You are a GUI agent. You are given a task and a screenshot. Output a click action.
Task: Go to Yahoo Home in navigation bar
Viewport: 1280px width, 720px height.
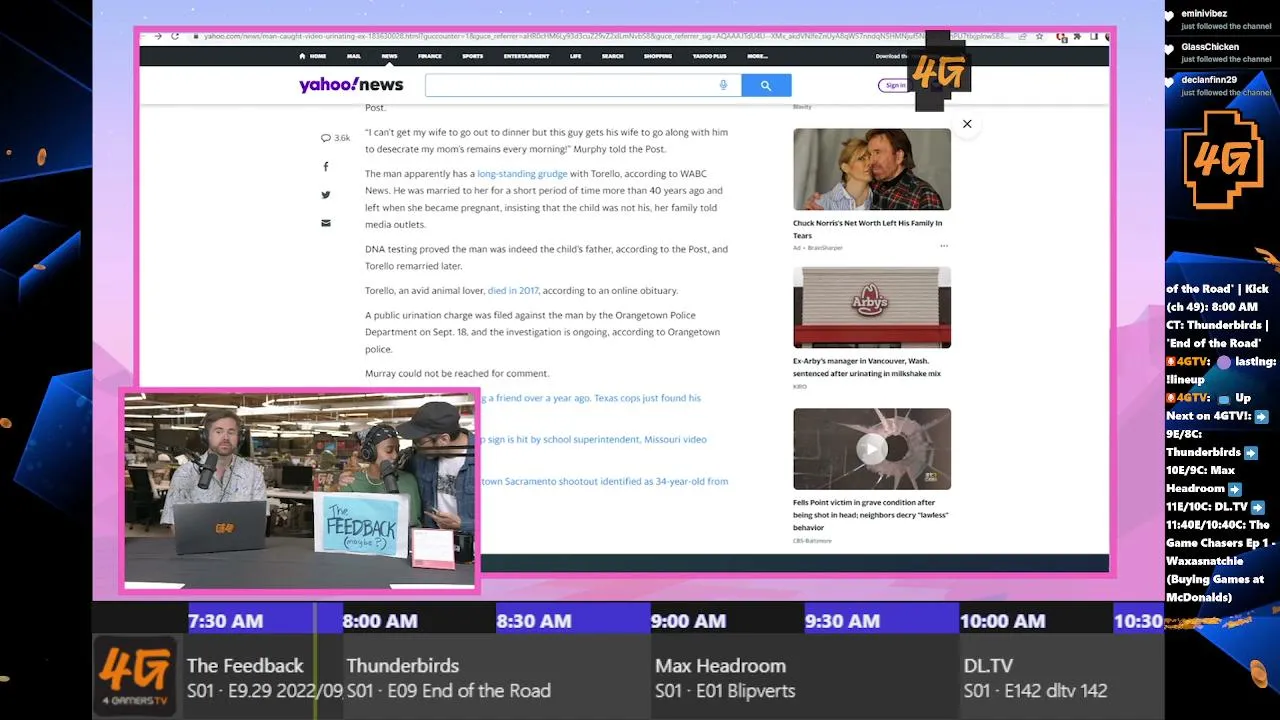(312, 56)
